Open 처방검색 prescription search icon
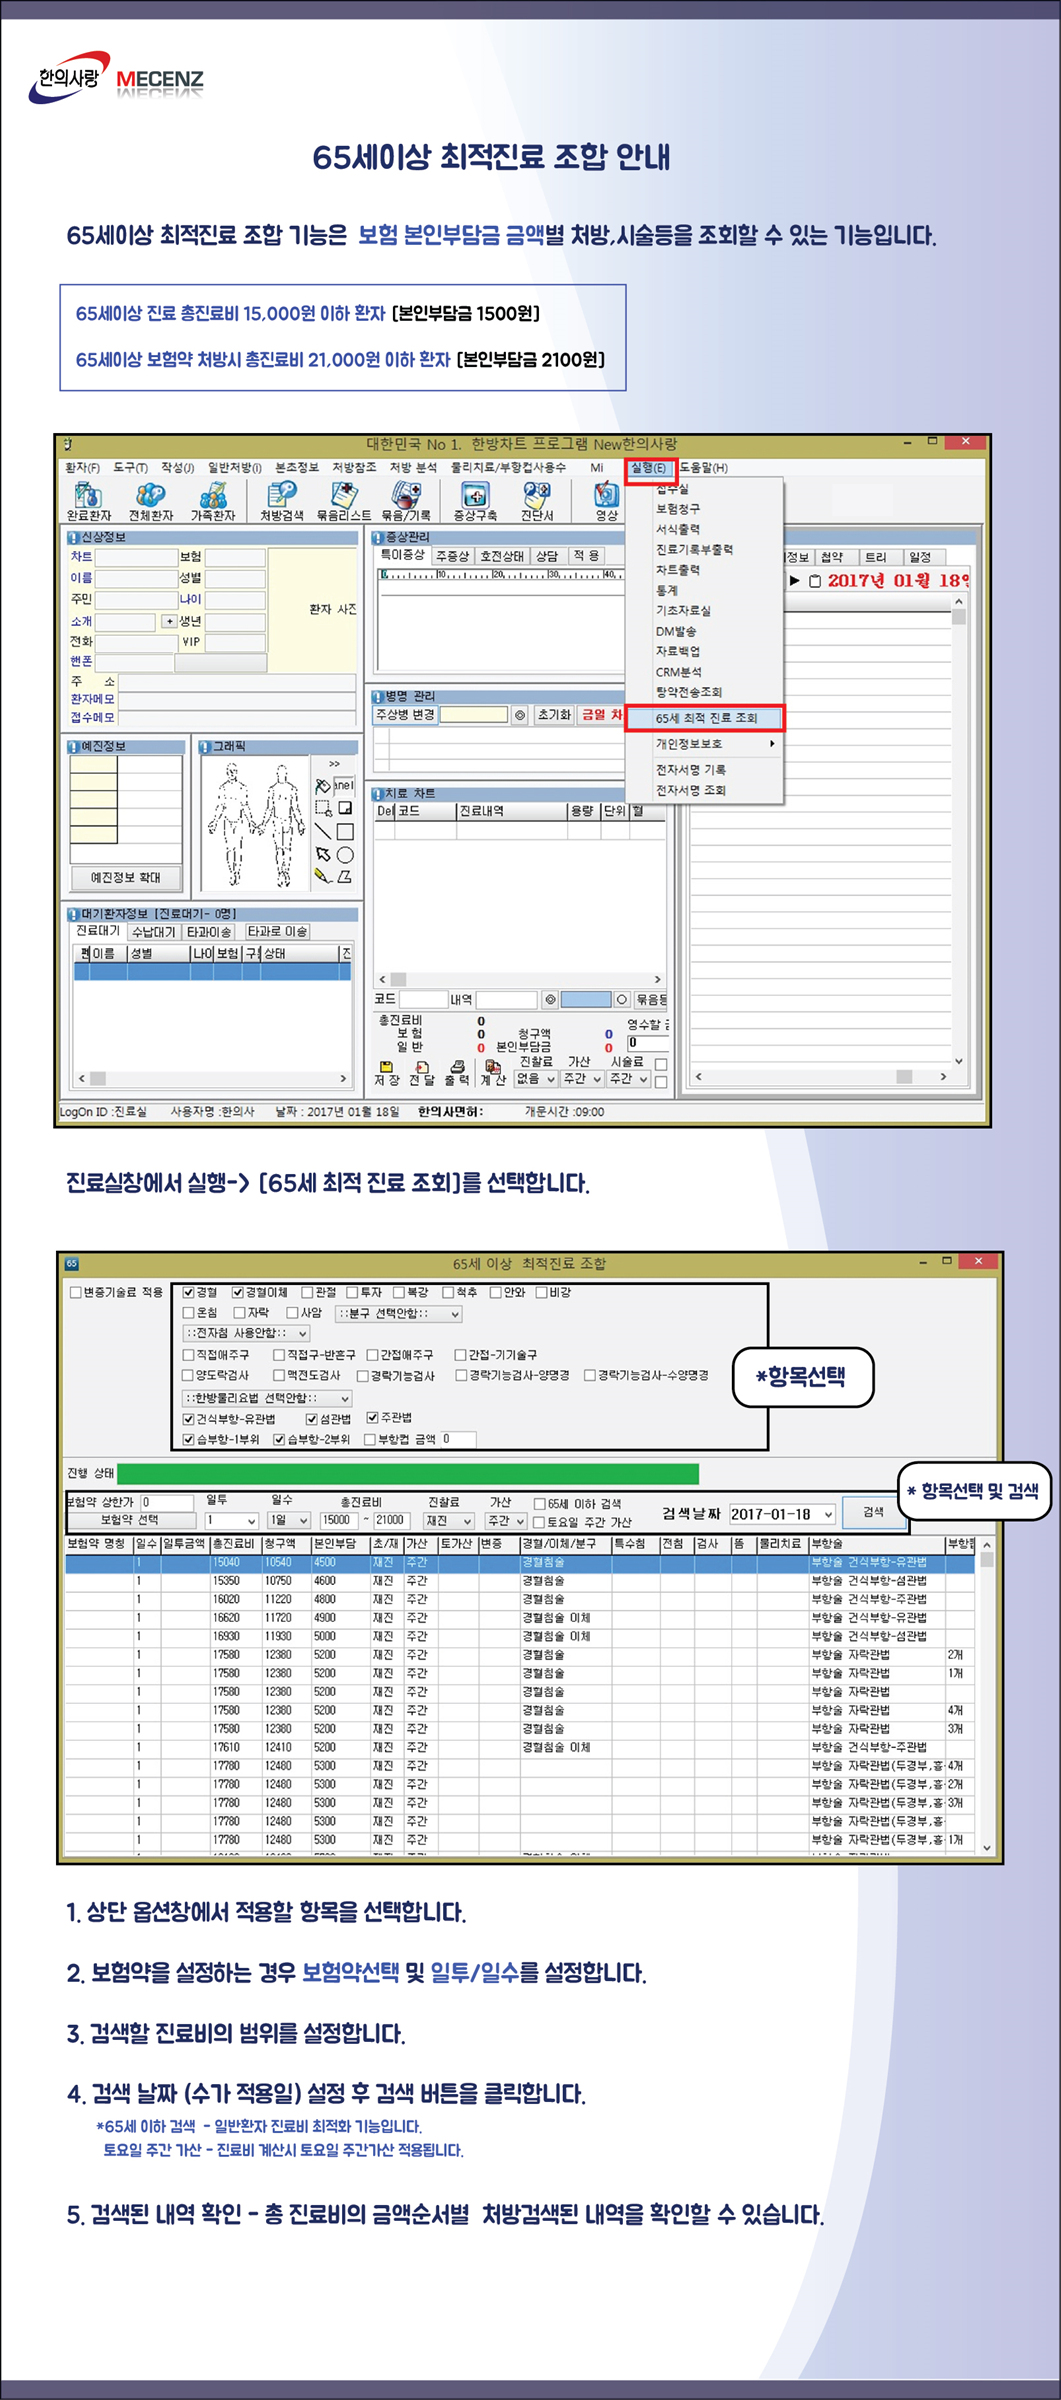The image size is (1061, 2400). [281, 496]
